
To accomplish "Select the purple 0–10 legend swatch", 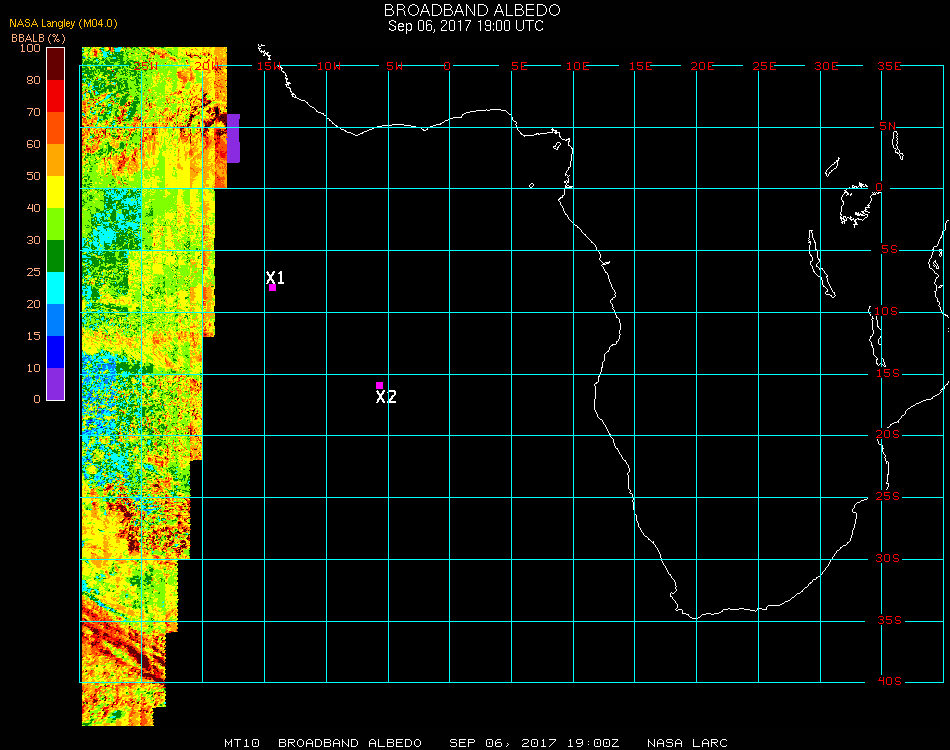I will [x=56, y=383].
